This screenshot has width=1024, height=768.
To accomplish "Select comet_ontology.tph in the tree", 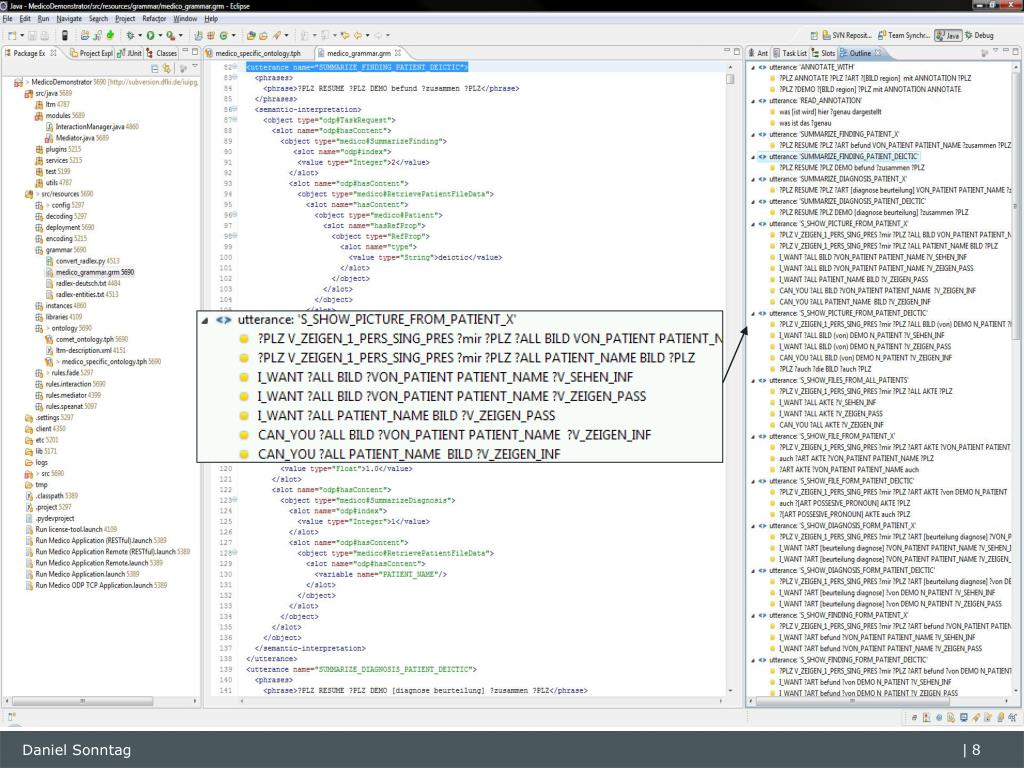I will coord(86,340).
